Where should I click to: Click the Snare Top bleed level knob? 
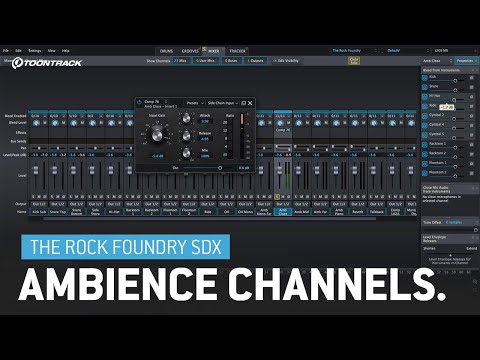[55, 123]
